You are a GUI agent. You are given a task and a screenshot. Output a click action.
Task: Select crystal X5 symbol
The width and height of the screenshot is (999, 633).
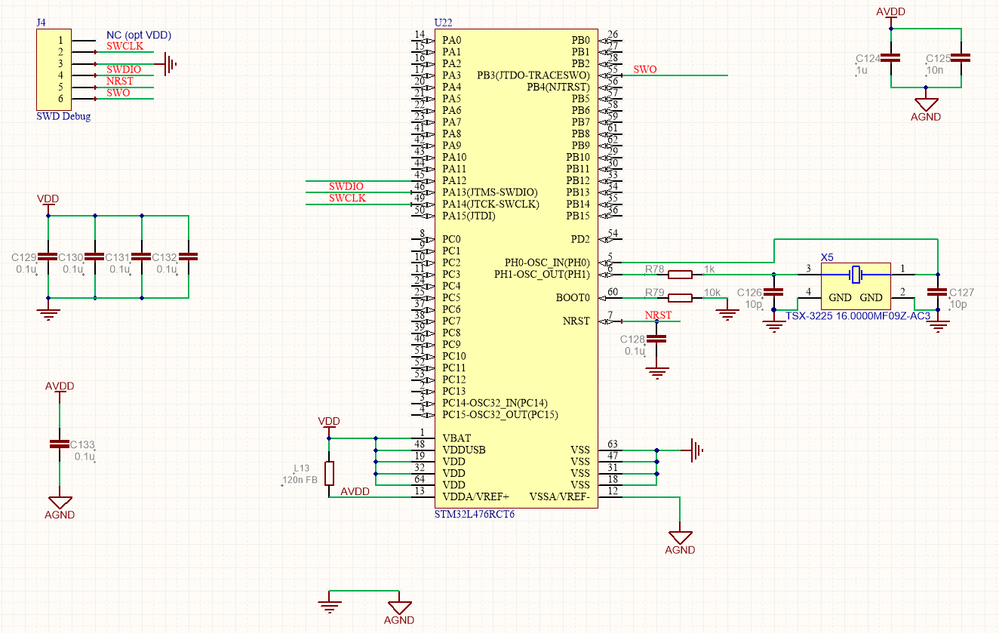coord(856,286)
